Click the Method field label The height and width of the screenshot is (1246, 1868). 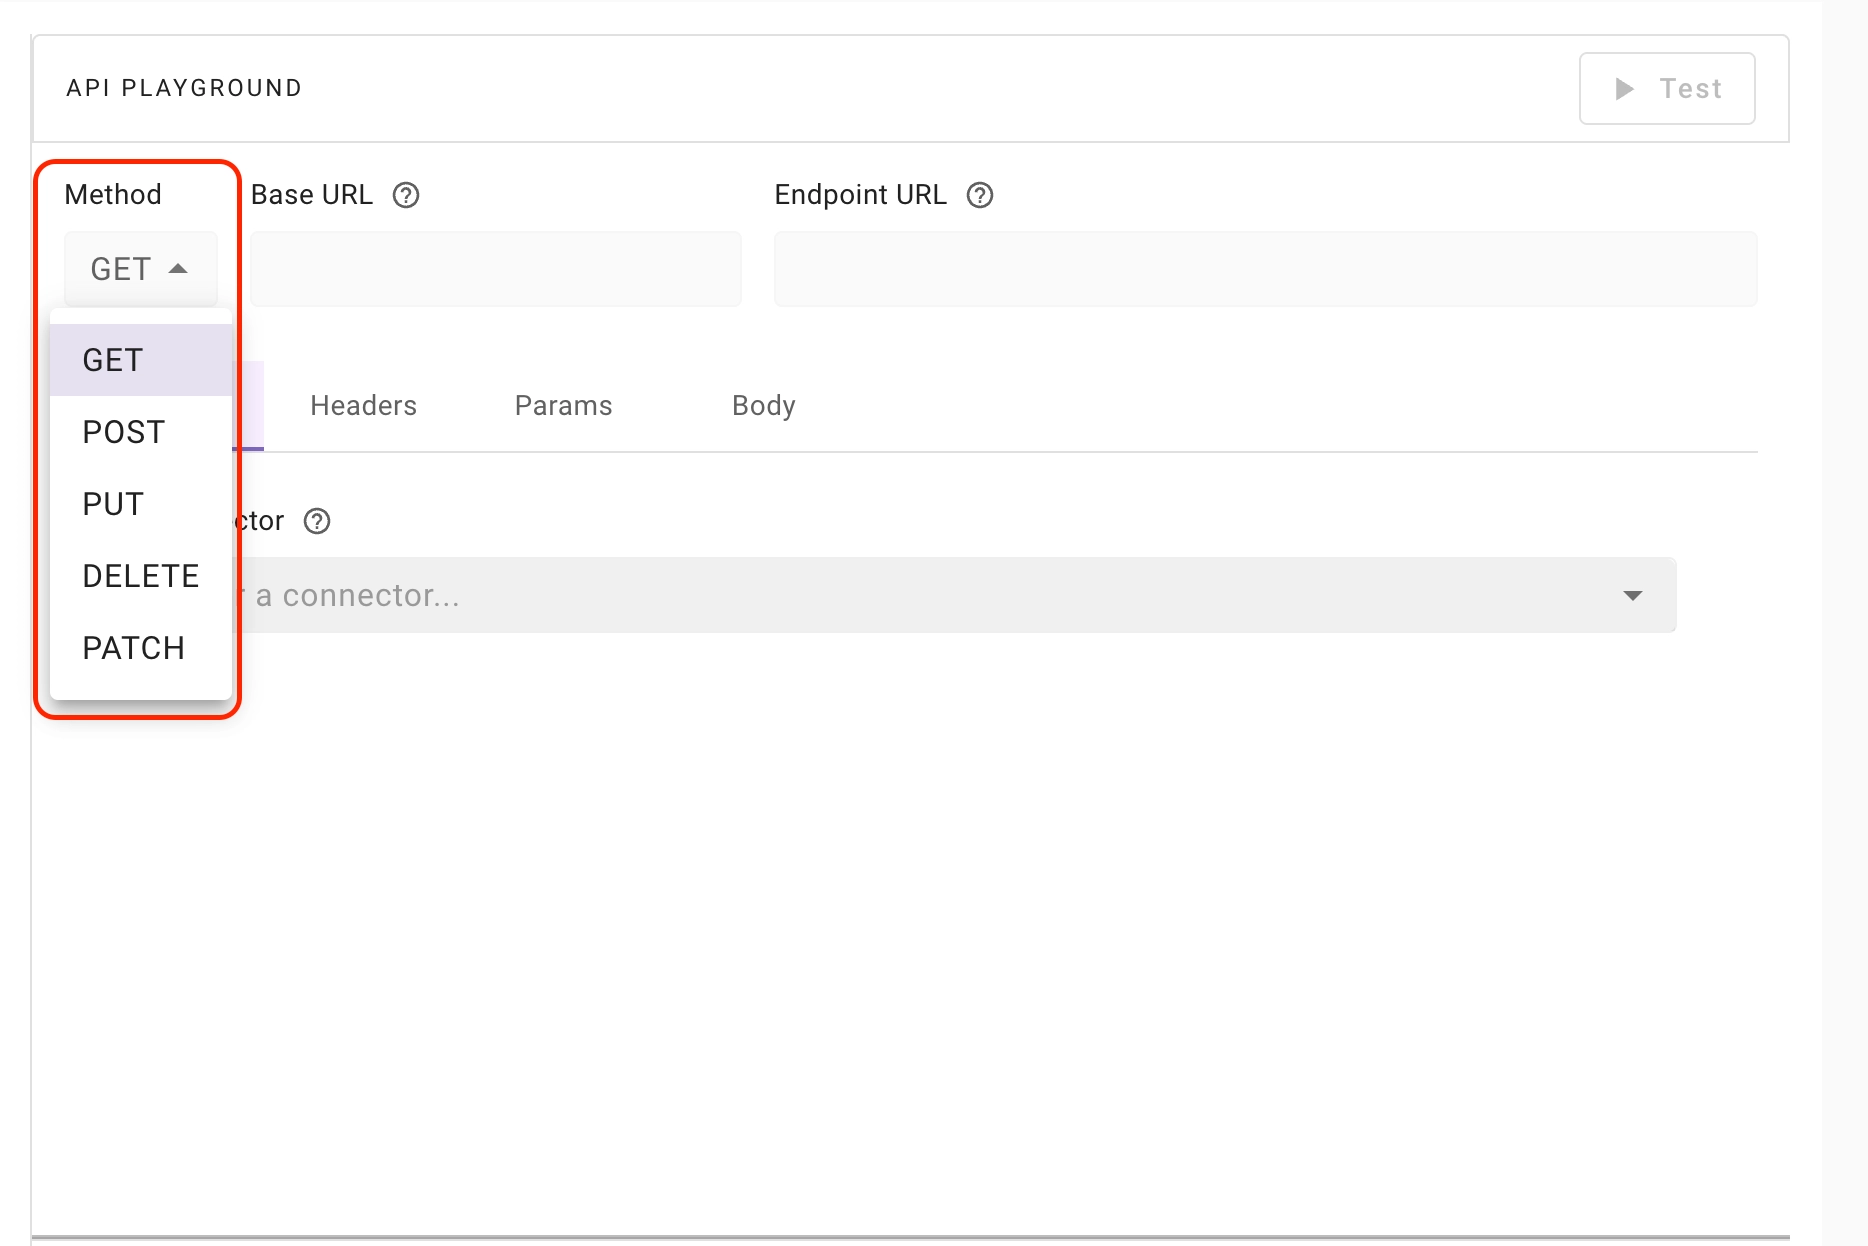(113, 194)
